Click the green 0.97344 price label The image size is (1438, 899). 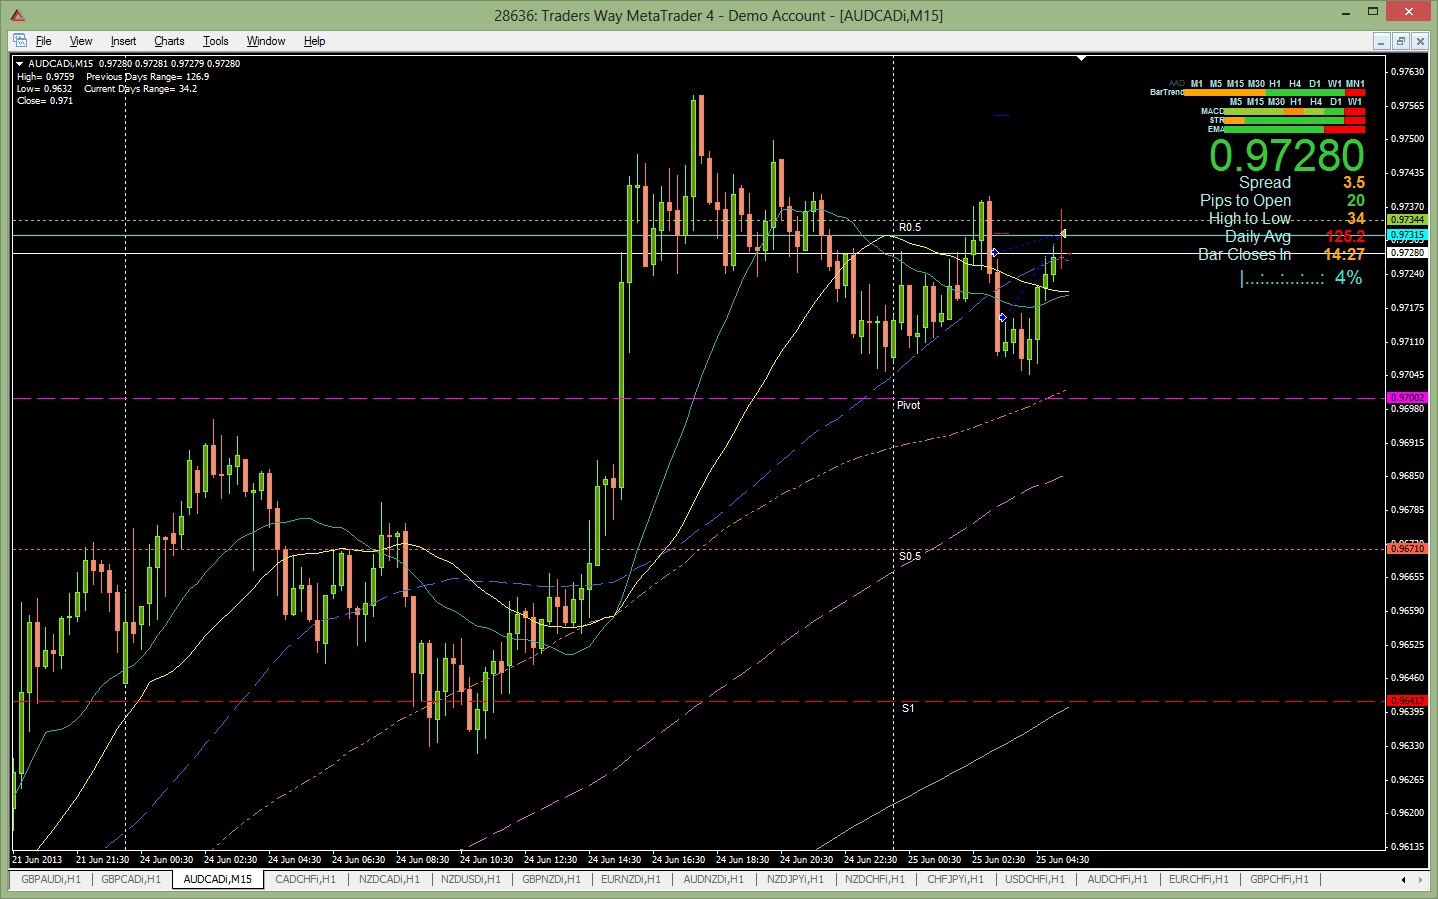click(x=1407, y=219)
